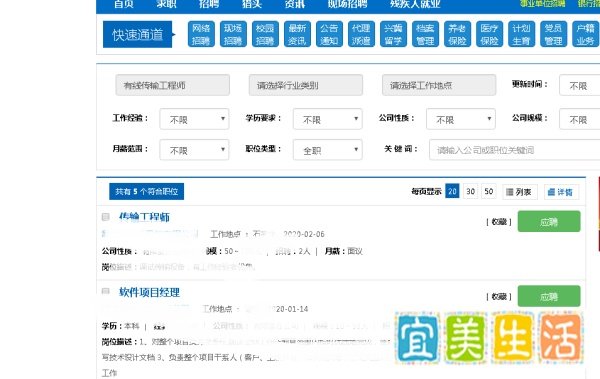Open the 公司规模 dropdown
The height and width of the screenshot is (379, 600).
click(x=579, y=119)
